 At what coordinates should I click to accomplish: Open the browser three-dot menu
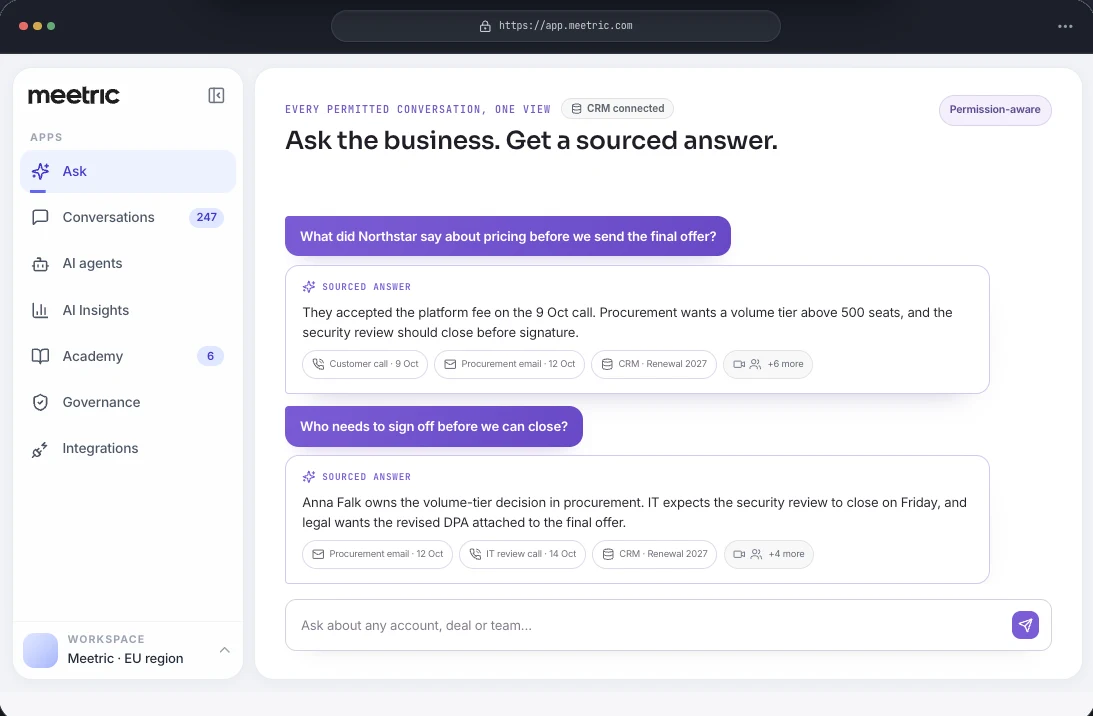click(x=1065, y=26)
